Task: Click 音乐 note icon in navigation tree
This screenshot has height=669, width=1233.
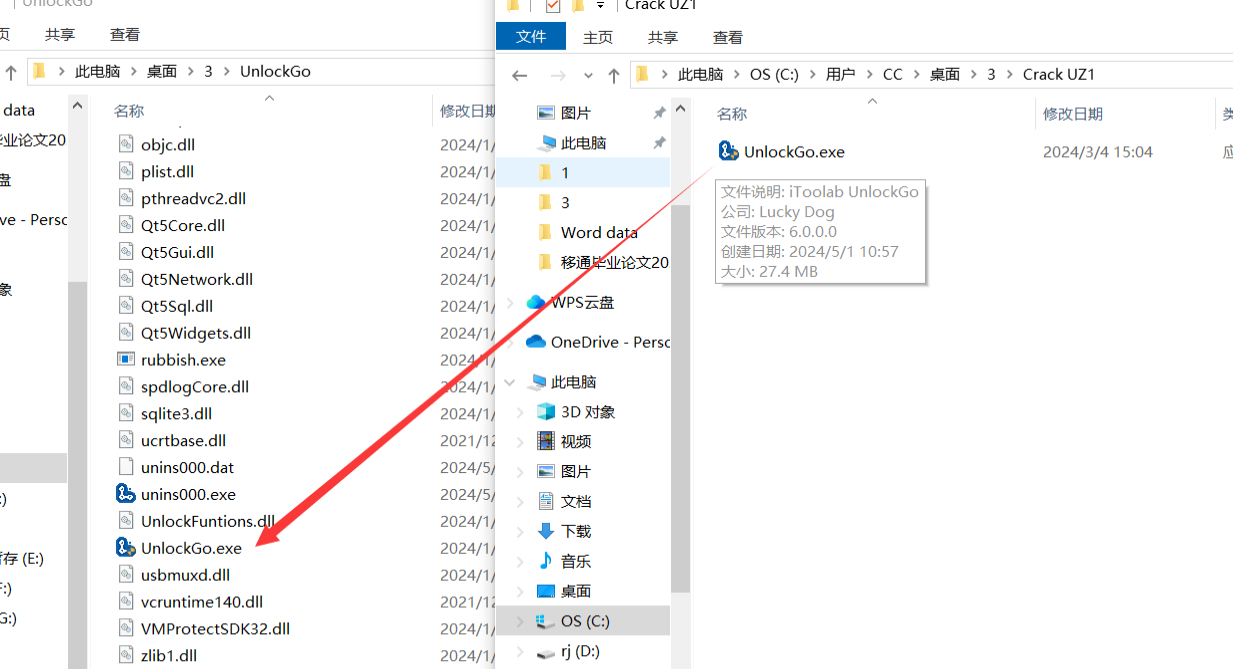Action: tap(546, 561)
